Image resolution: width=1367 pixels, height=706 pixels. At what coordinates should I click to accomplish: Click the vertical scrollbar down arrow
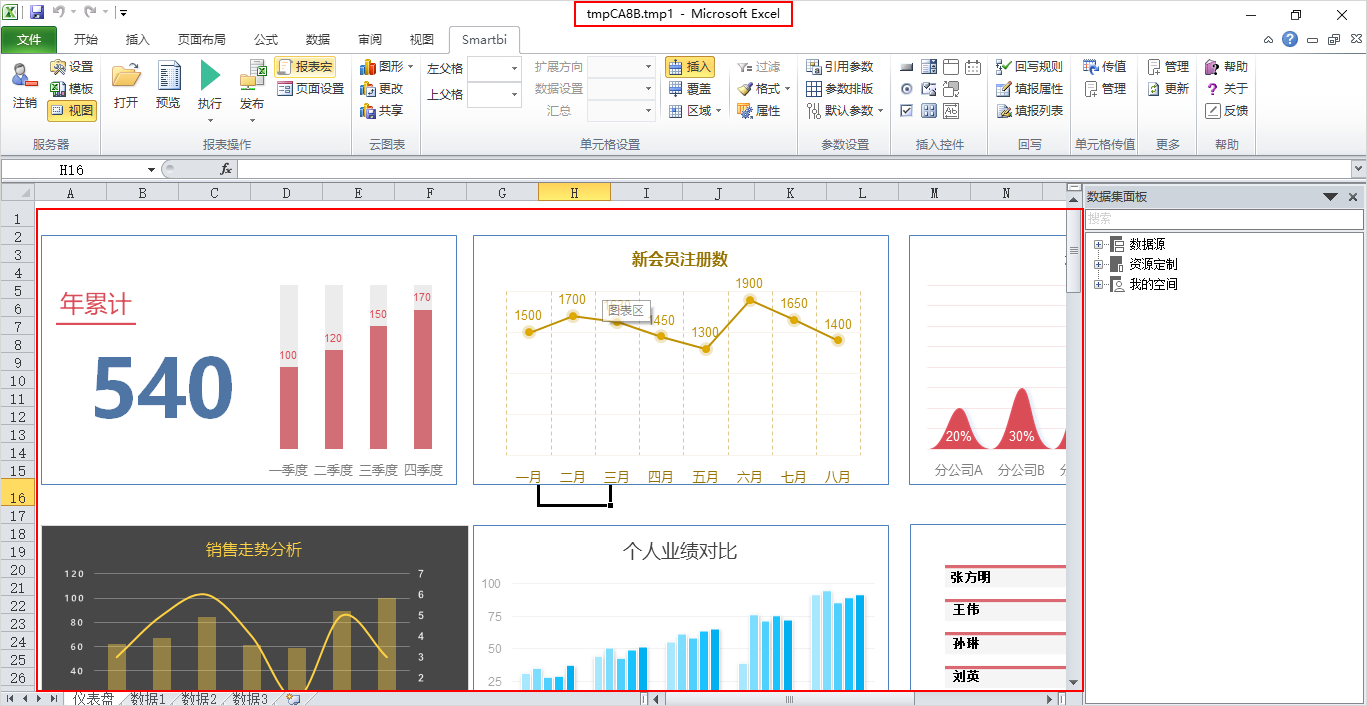pos(1073,683)
